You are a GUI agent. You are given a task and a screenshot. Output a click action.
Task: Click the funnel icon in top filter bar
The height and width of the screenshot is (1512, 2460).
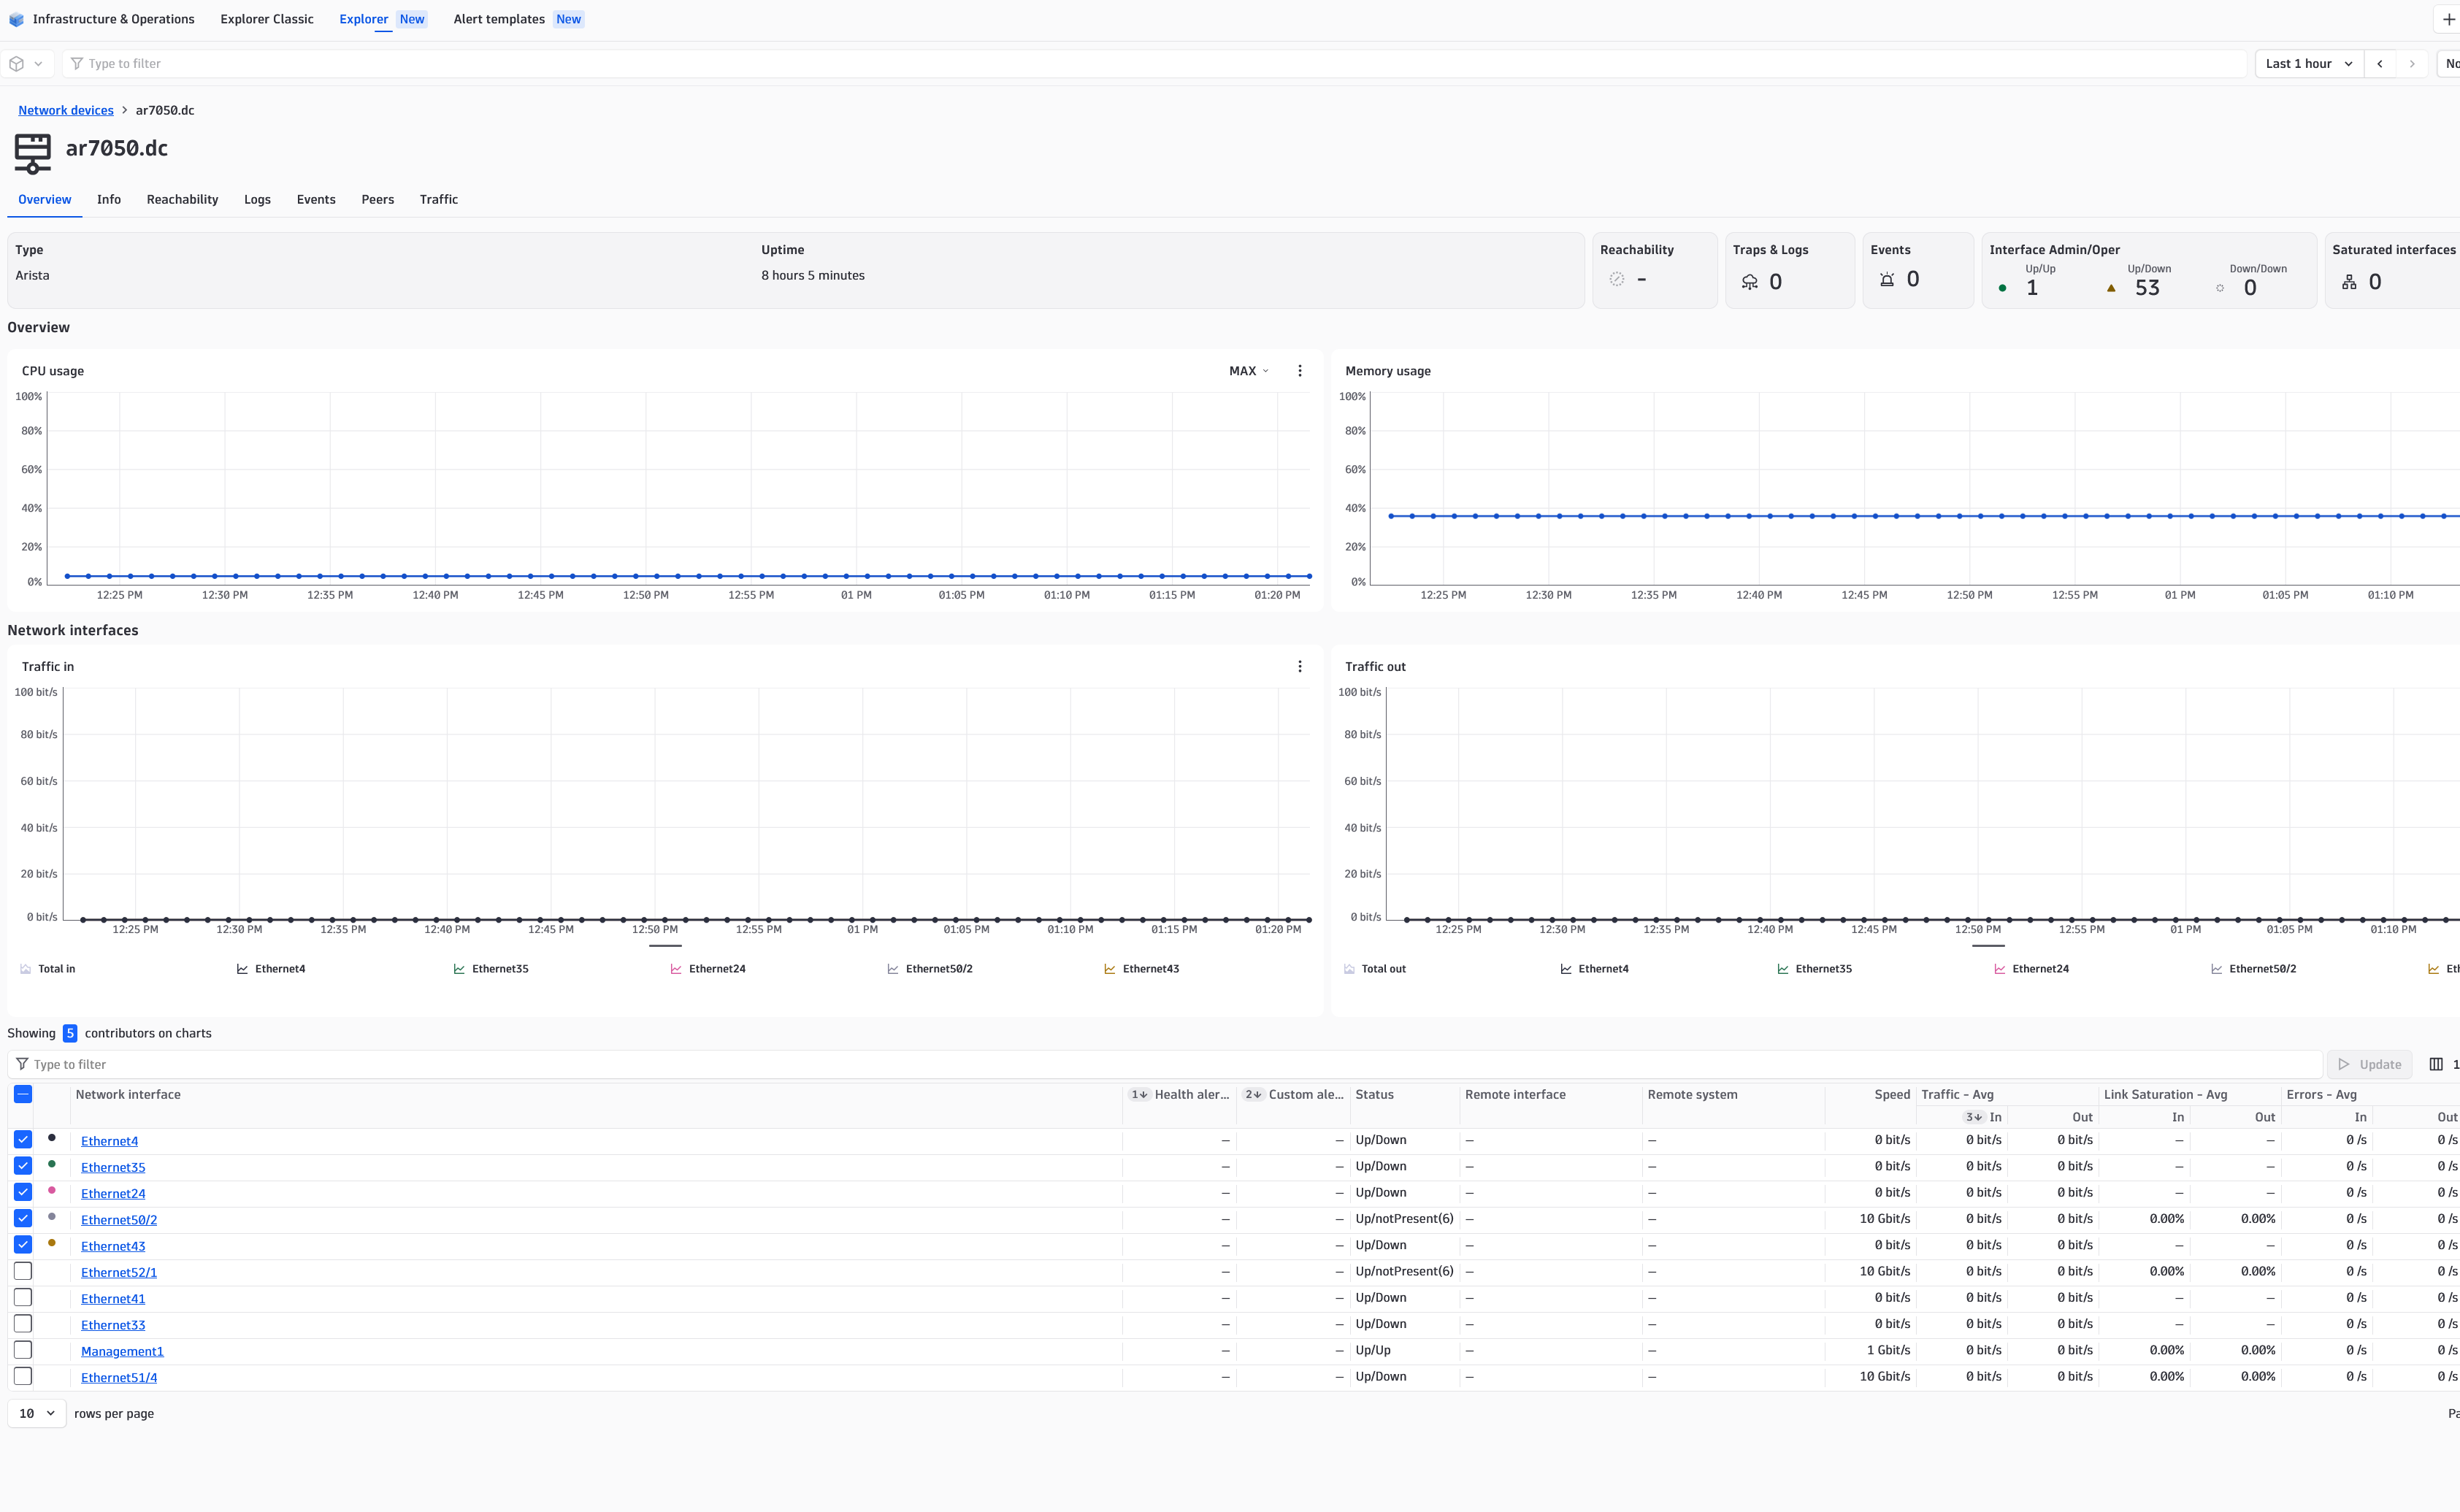(77, 63)
